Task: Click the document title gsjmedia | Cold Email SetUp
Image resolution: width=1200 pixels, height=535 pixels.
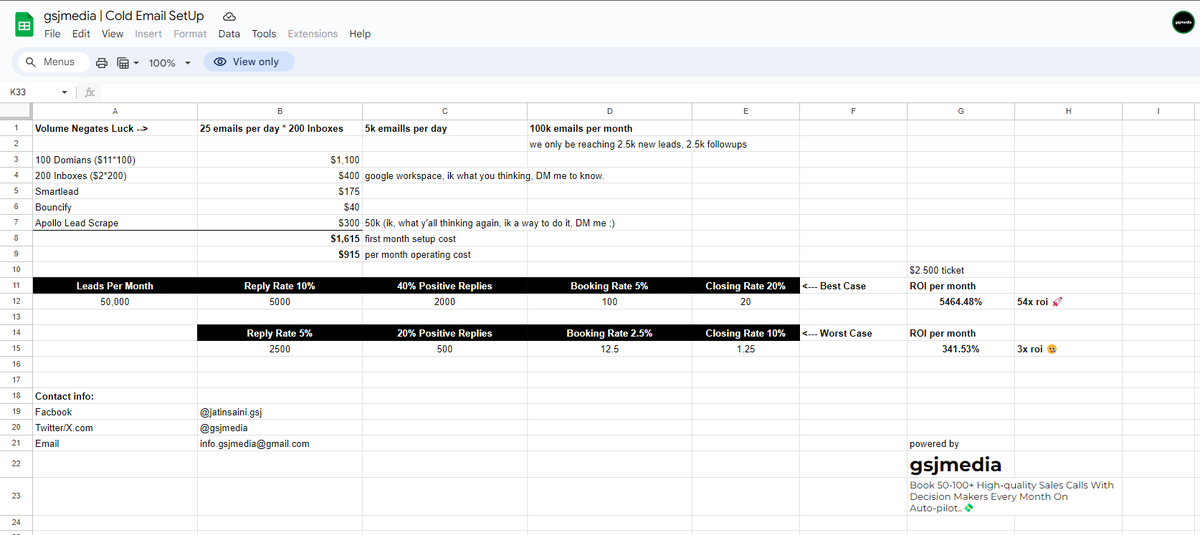Action: (124, 16)
